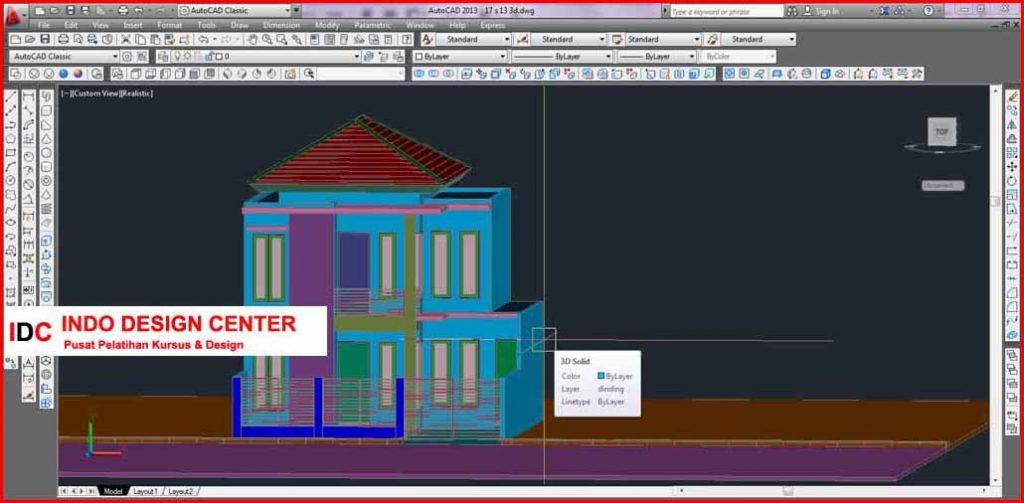Select the Linear dimension tool
1024x503 pixels.
click(29, 97)
